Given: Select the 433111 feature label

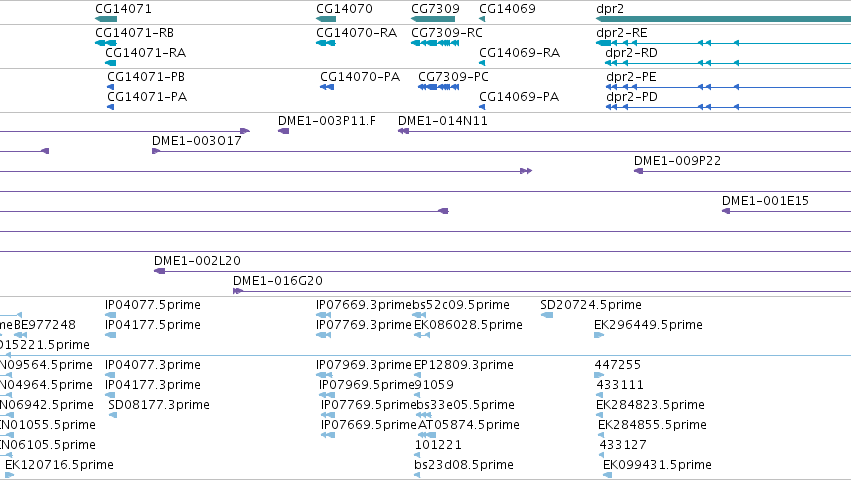Looking at the screenshot, I should (620, 385).
